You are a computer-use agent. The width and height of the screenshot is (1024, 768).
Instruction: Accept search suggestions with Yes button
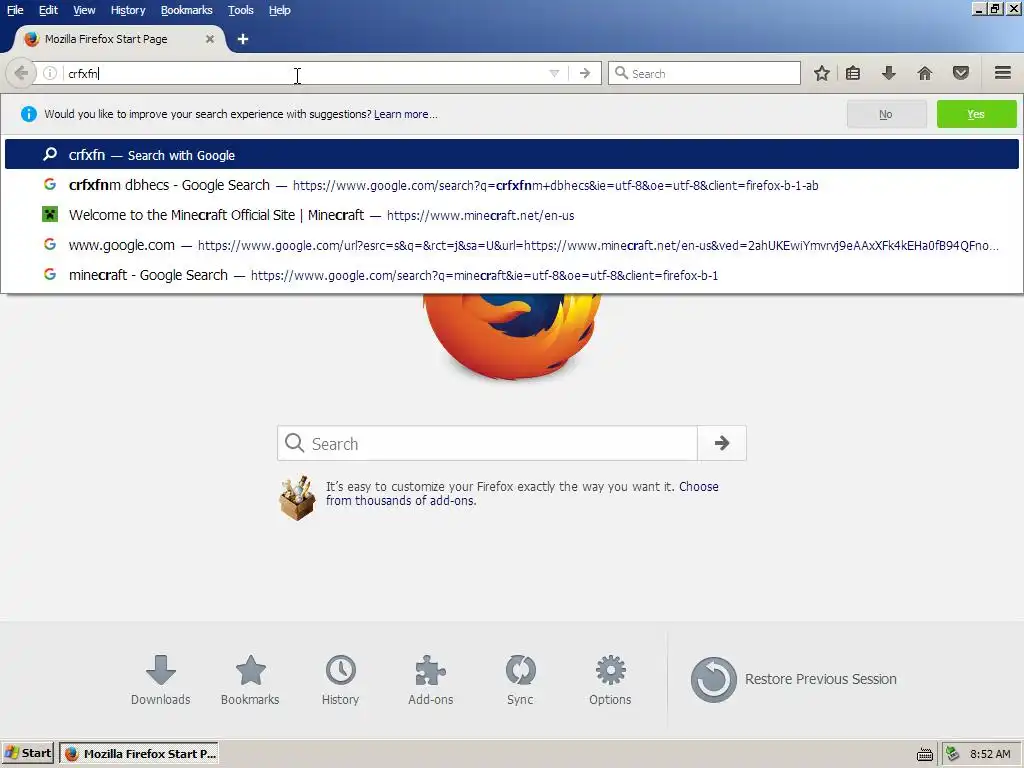click(x=976, y=114)
